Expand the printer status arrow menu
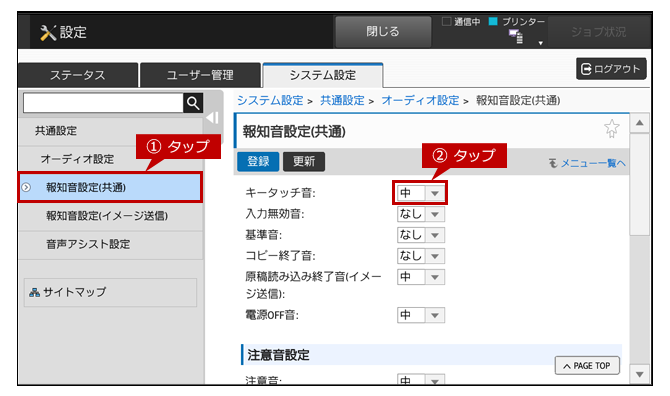670x396 pixels. tap(541, 43)
